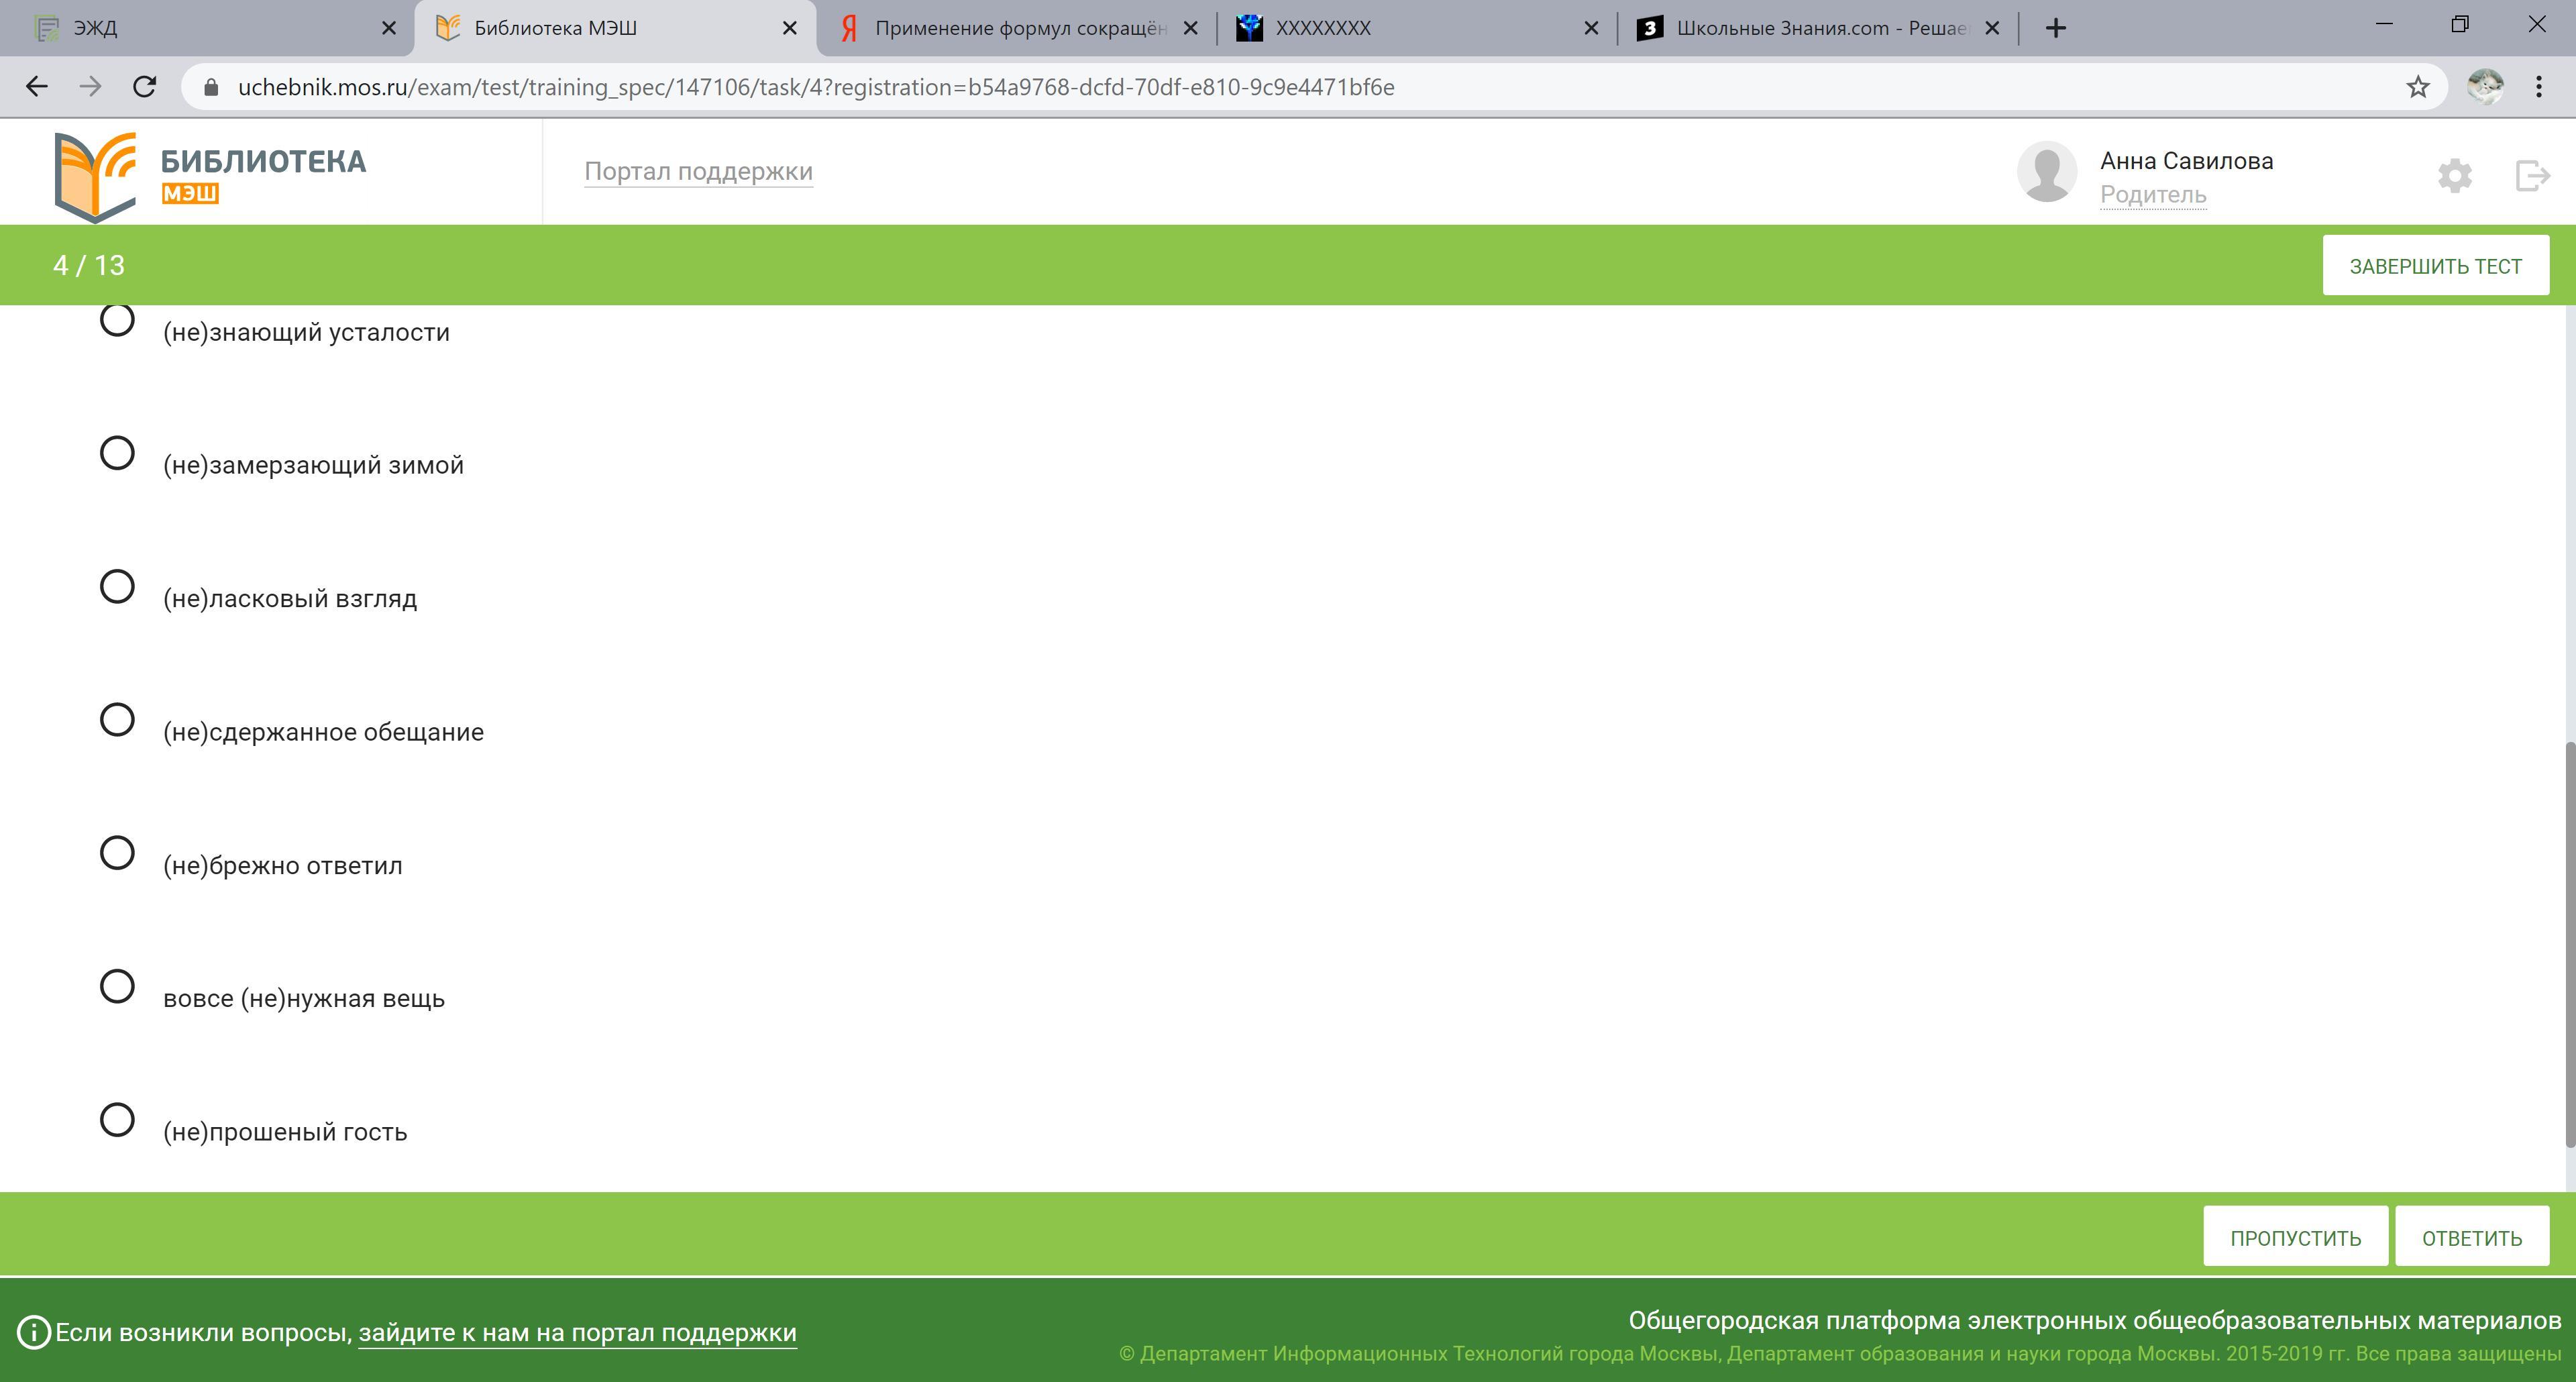Open new browser tab
Screen dimensions: 2576x1382
click(2055, 28)
